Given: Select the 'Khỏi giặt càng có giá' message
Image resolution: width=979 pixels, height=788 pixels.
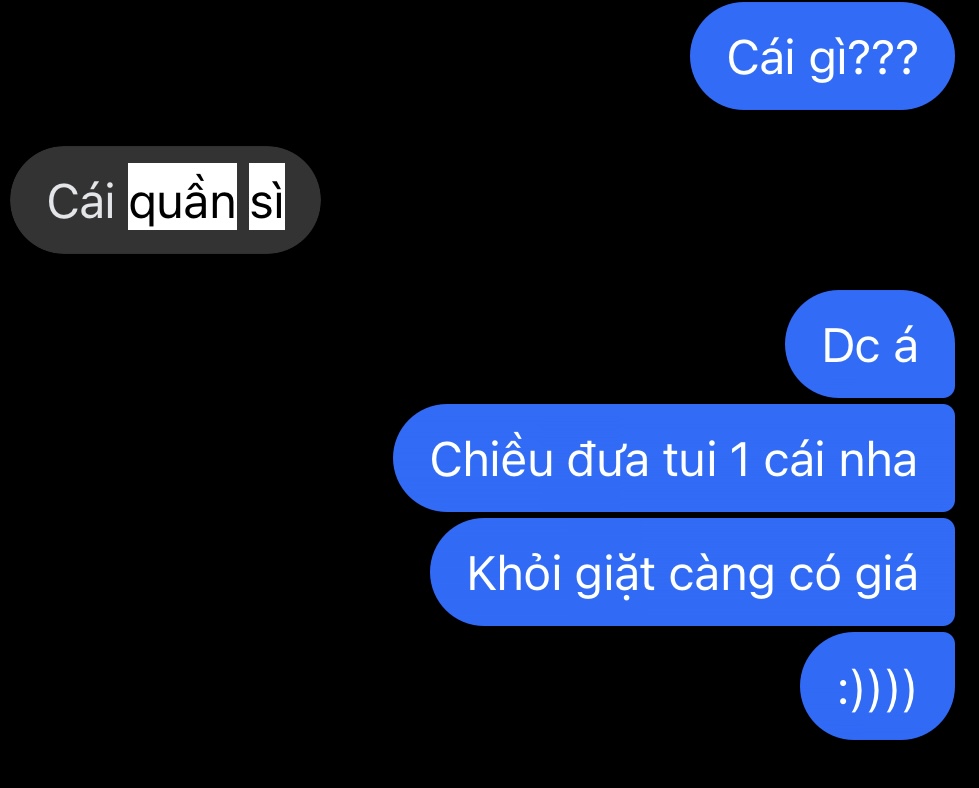Looking at the screenshot, I should 692,572.
